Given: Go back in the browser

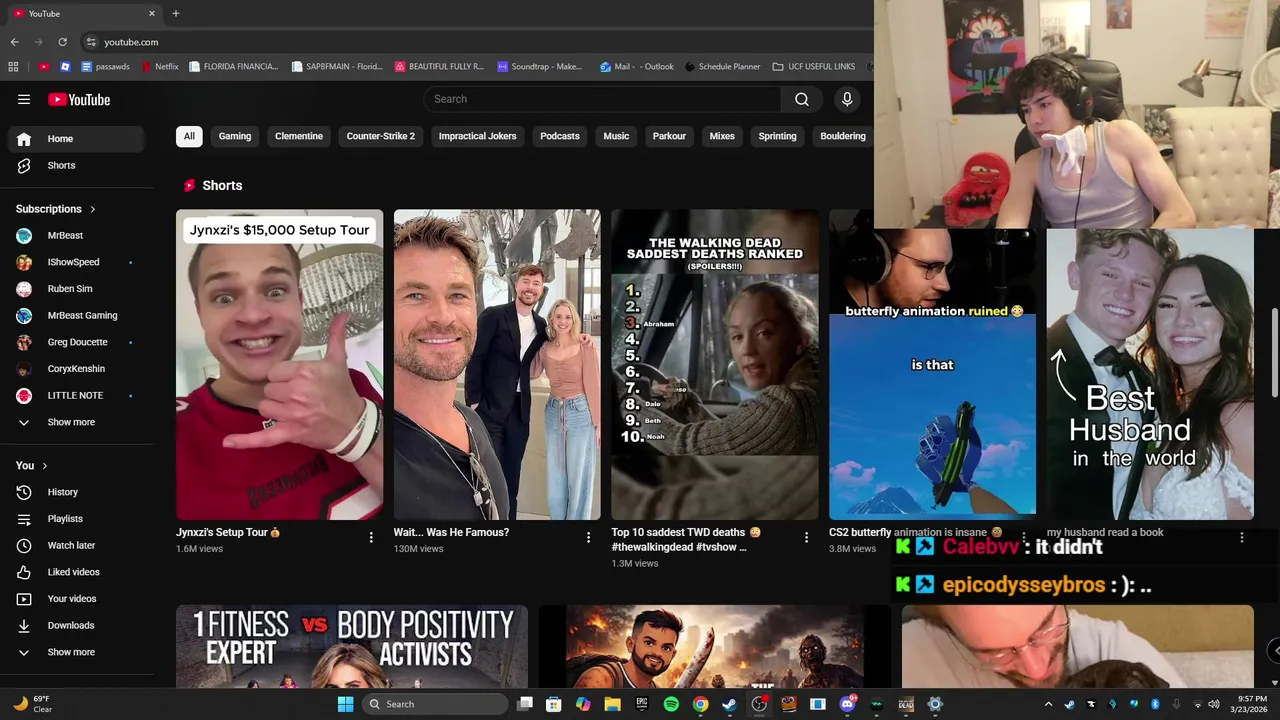Looking at the screenshot, I should coord(15,42).
